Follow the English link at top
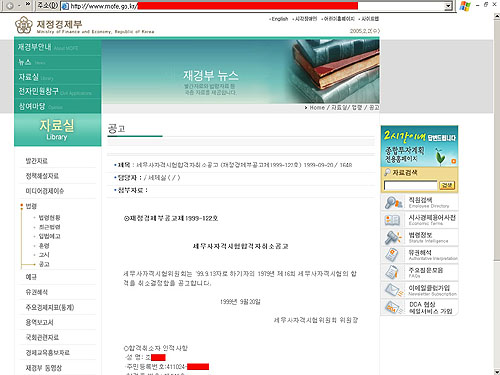Image resolution: width=500 pixels, height=375 pixels. (279, 19)
